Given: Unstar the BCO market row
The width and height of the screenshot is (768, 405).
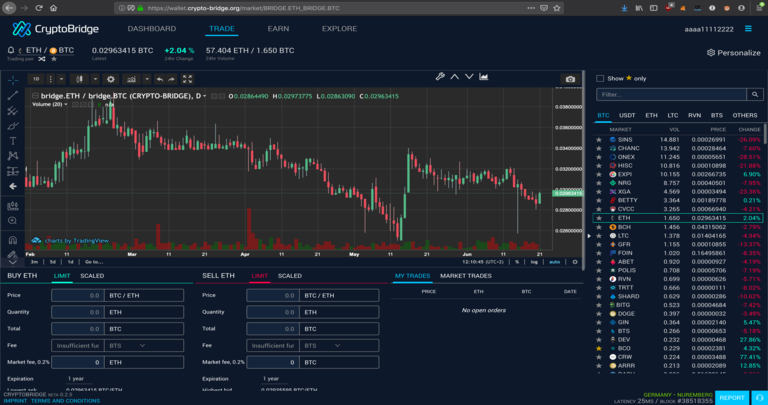Looking at the screenshot, I should coord(599,348).
